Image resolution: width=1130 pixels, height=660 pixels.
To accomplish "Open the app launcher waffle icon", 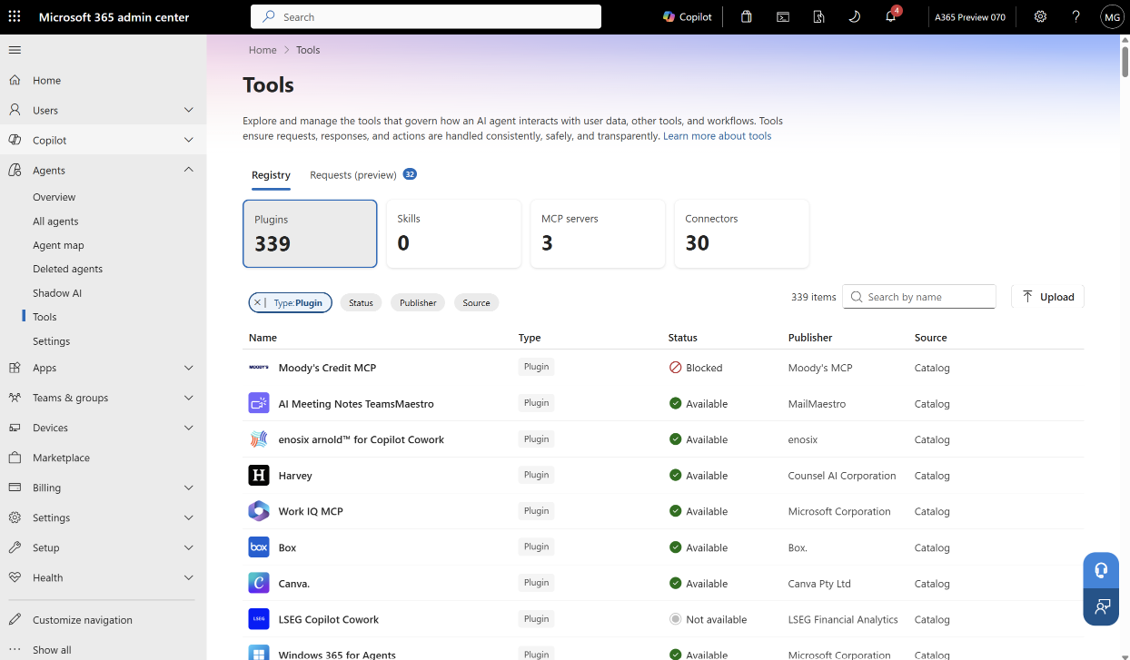I will coord(14,17).
